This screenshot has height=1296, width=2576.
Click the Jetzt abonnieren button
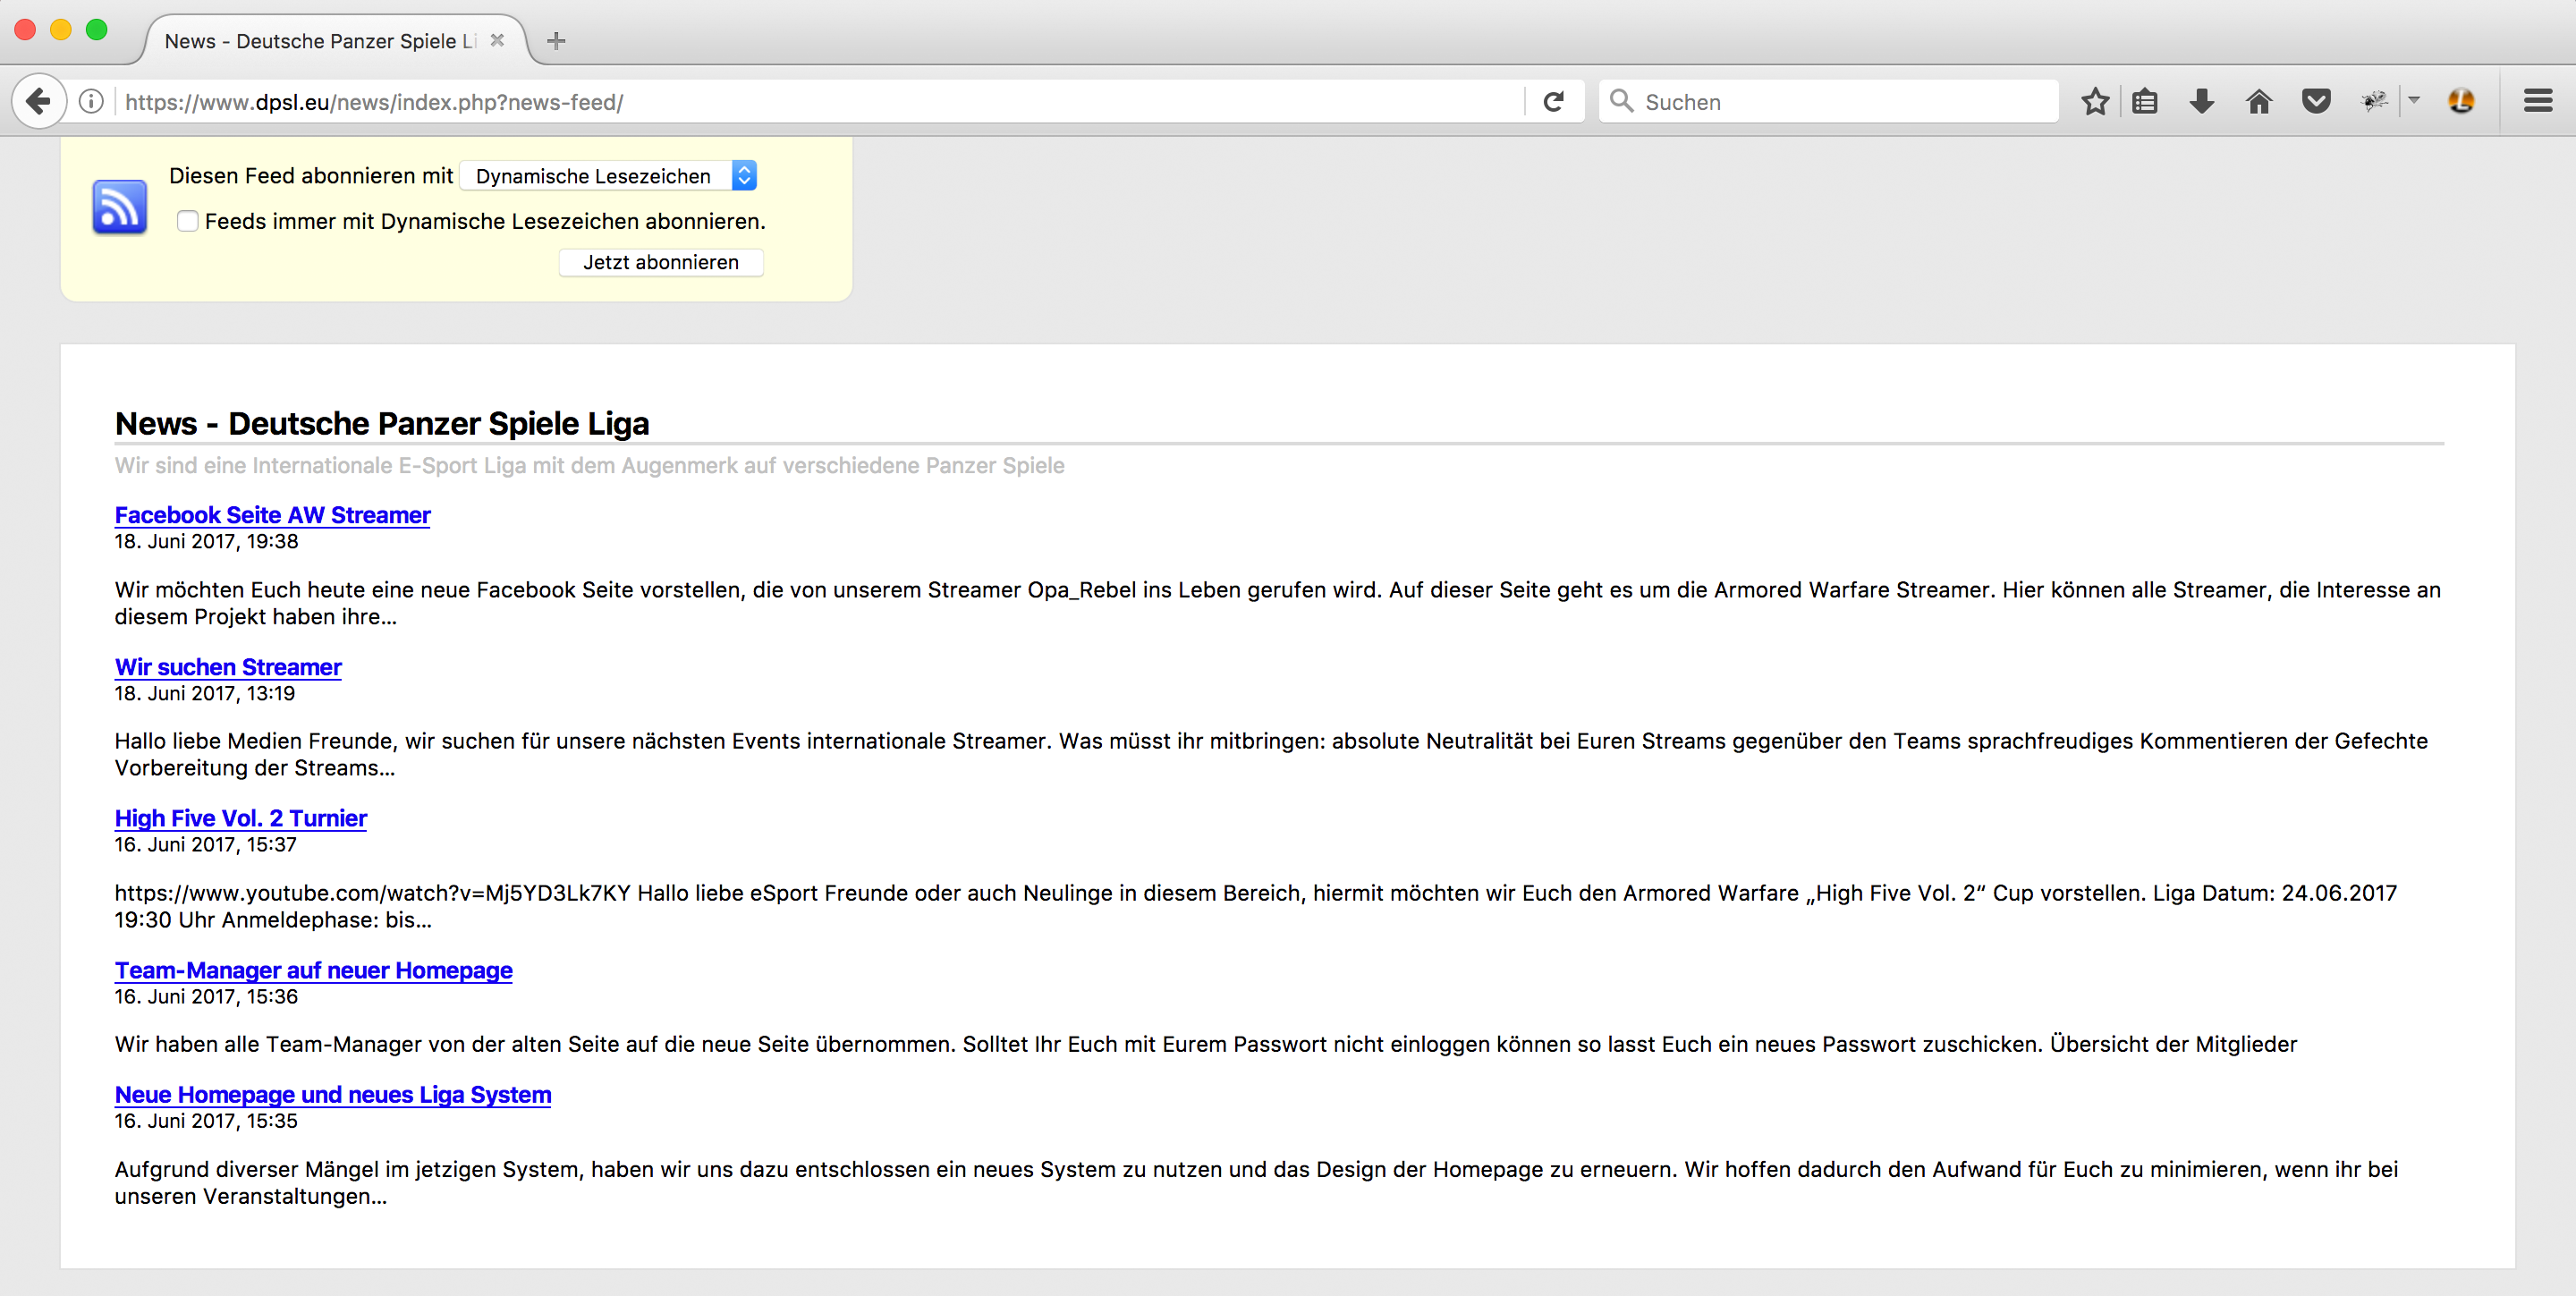(660, 262)
